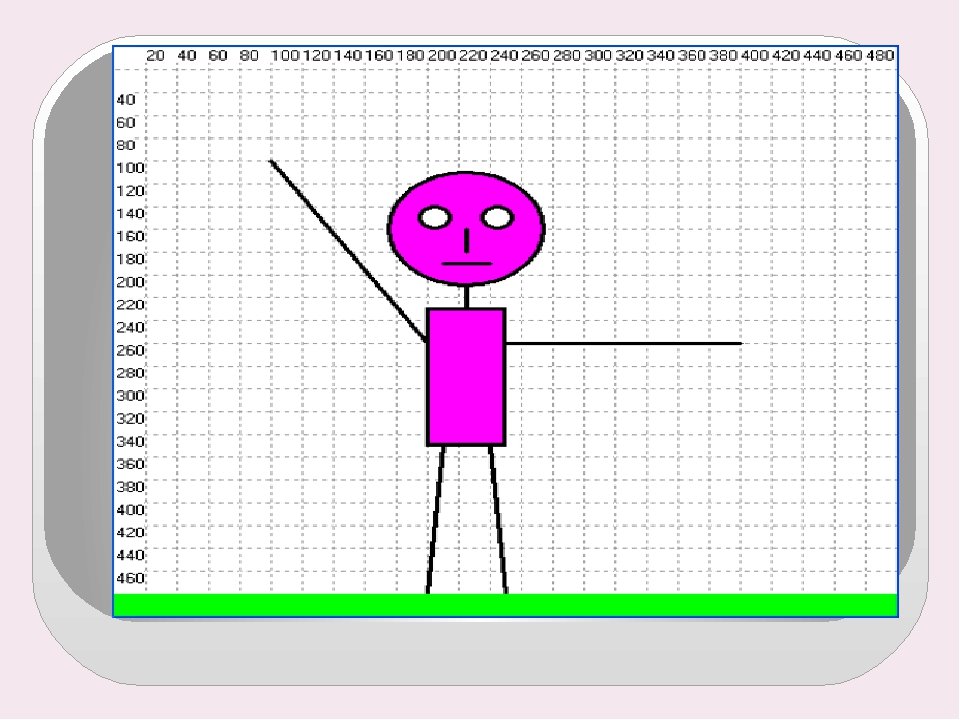
Task: Select the figure's right white eye
Action: (x=497, y=216)
